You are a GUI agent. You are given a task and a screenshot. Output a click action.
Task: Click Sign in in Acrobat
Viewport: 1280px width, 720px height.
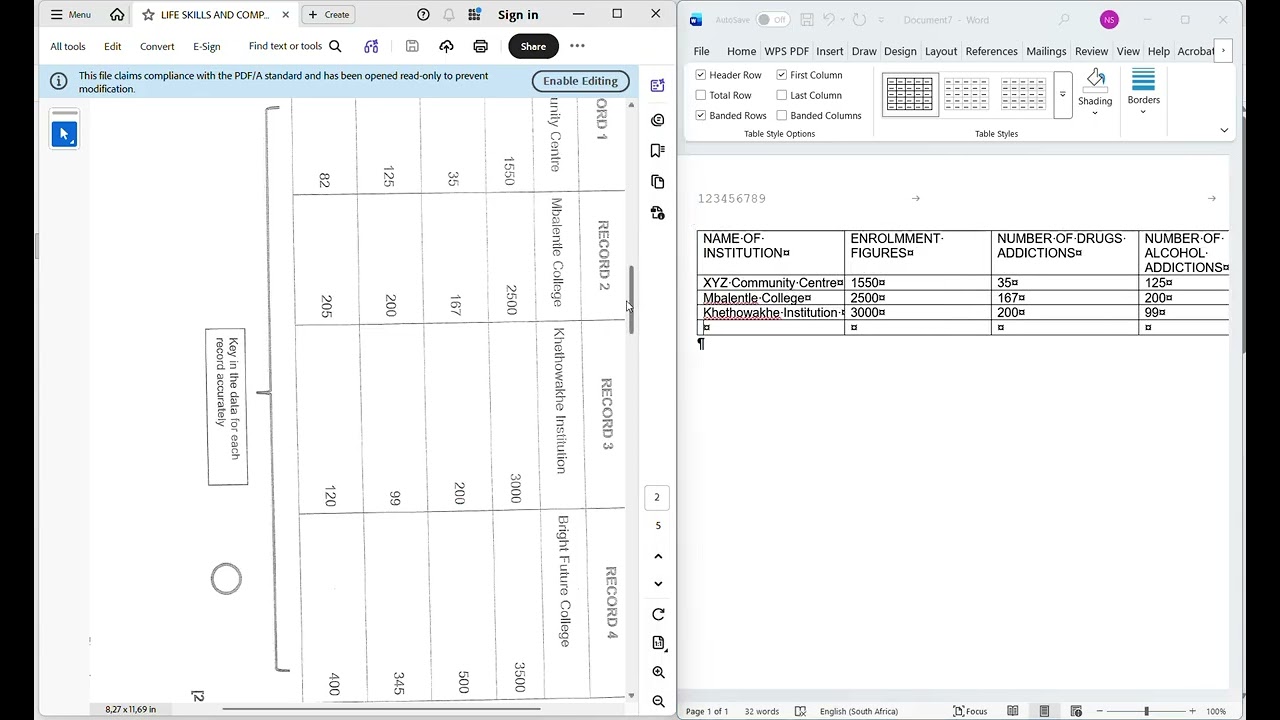[x=518, y=14]
